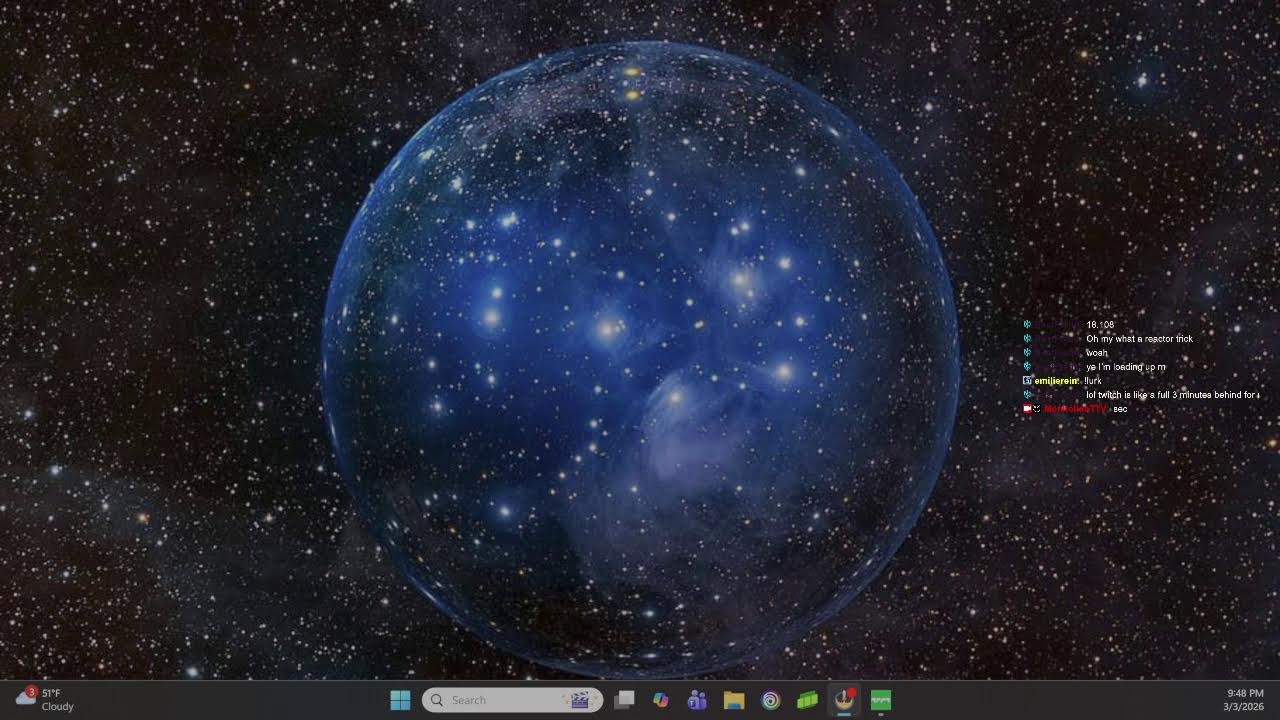
Task: Click message "lol twitch is like a full 3 minutes behind"
Action: (1164, 395)
